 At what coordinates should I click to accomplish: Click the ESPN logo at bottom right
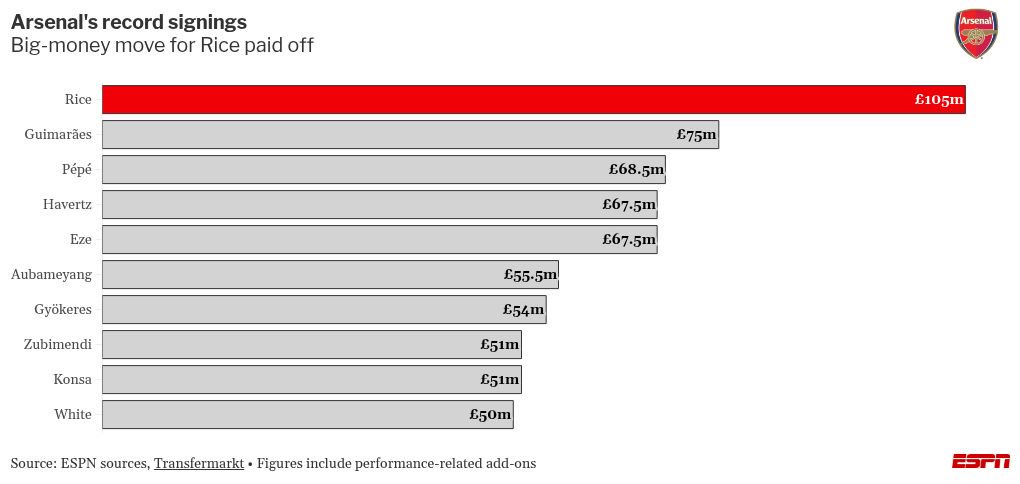click(x=981, y=461)
